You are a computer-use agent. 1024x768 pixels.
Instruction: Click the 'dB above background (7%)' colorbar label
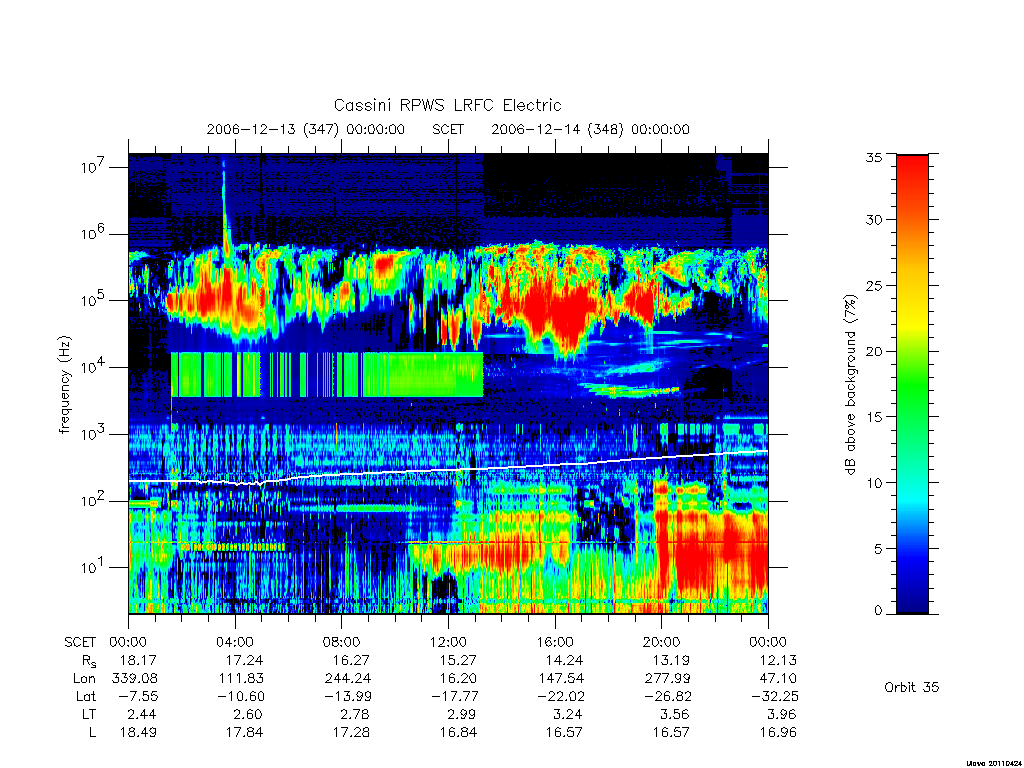850,385
